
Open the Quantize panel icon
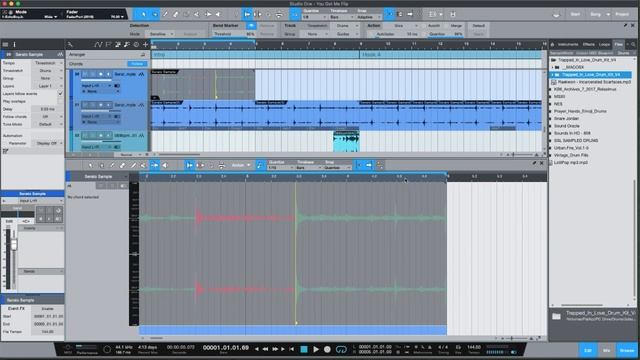(295, 14)
